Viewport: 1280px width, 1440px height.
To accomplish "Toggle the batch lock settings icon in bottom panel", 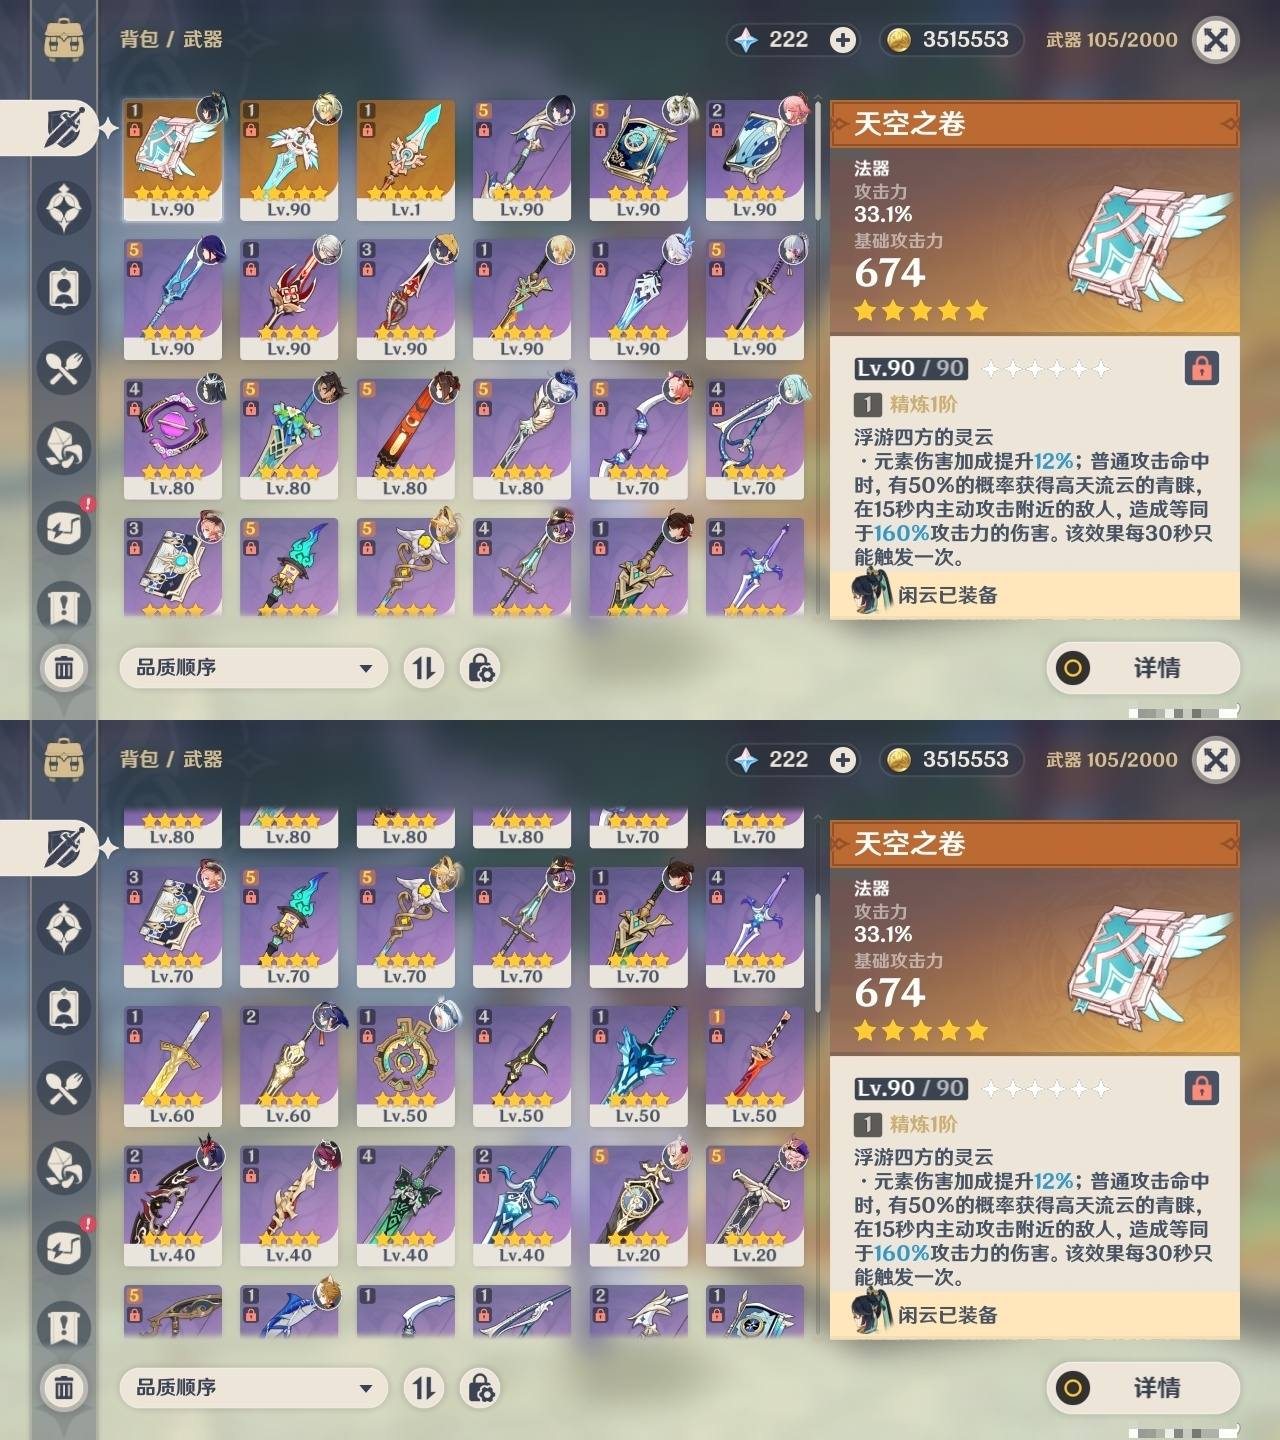I will [480, 1388].
